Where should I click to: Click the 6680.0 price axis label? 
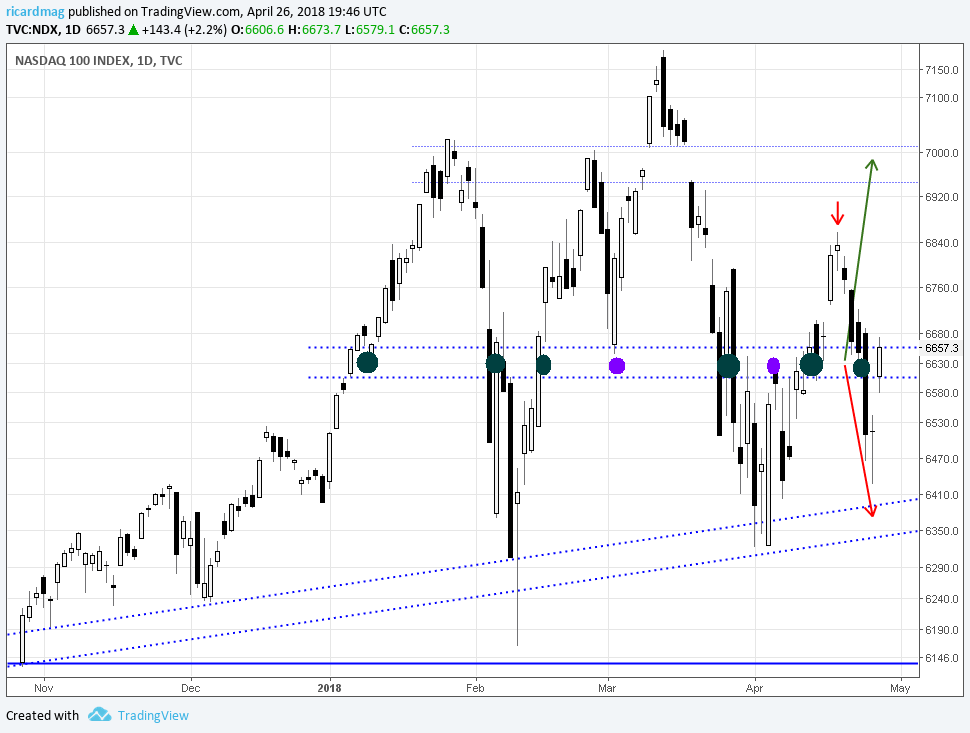point(942,335)
